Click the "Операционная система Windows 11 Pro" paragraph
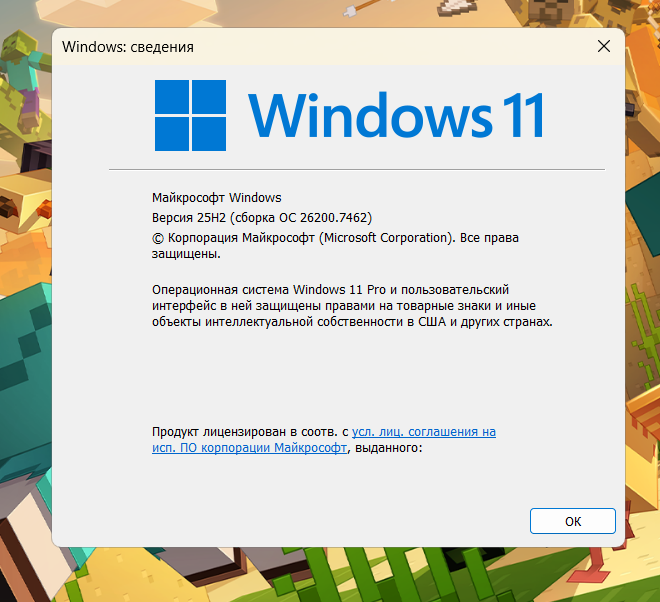The height and width of the screenshot is (602, 660). tap(352, 306)
